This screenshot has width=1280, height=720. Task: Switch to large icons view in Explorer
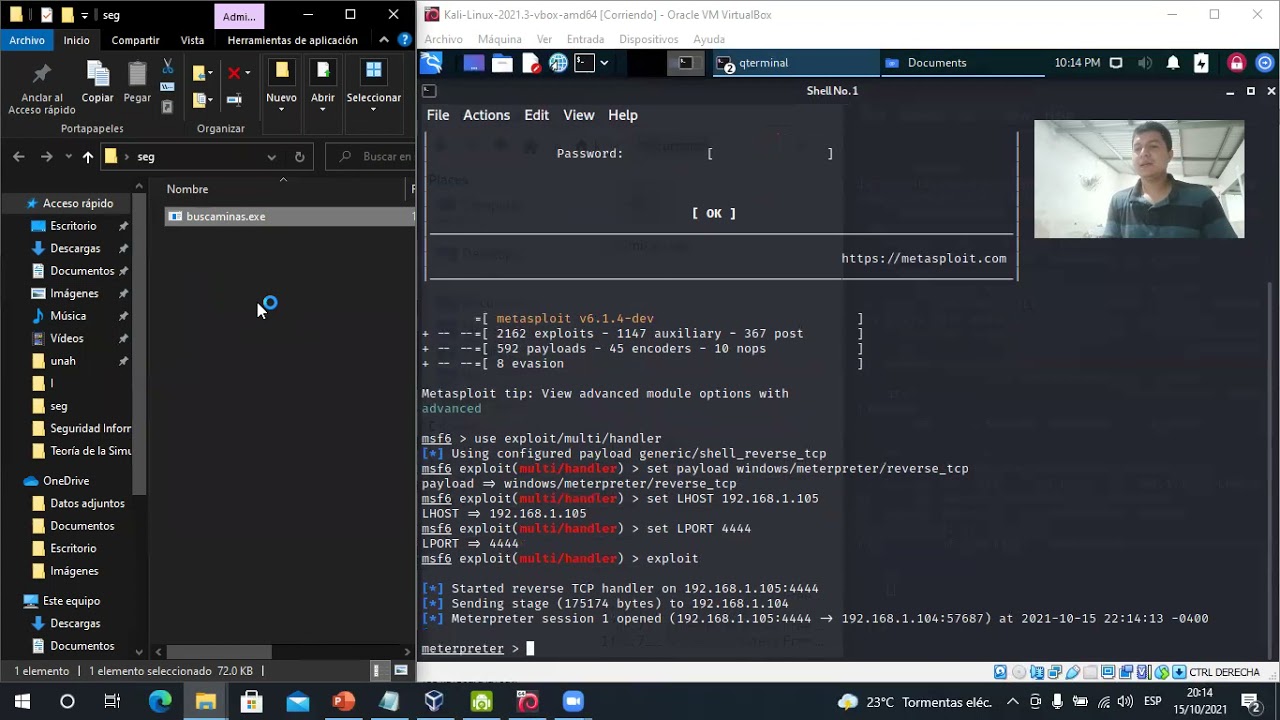[401, 671]
